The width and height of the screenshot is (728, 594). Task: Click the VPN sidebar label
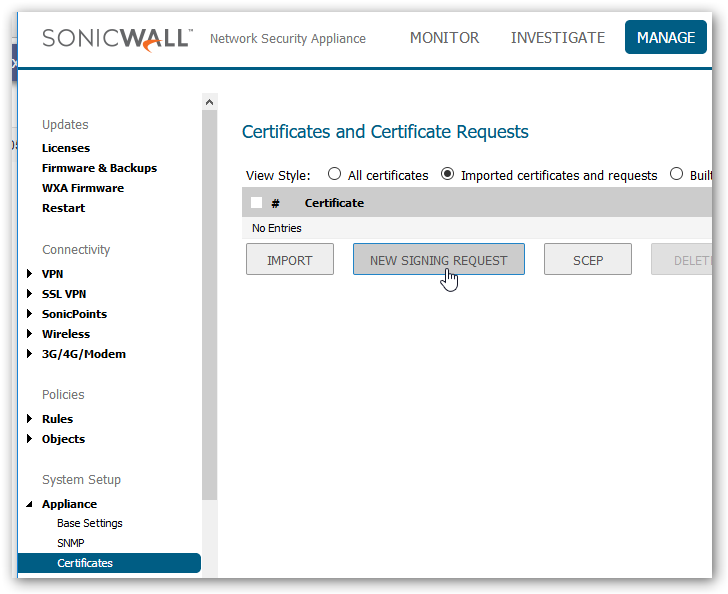(x=52, y=274)
